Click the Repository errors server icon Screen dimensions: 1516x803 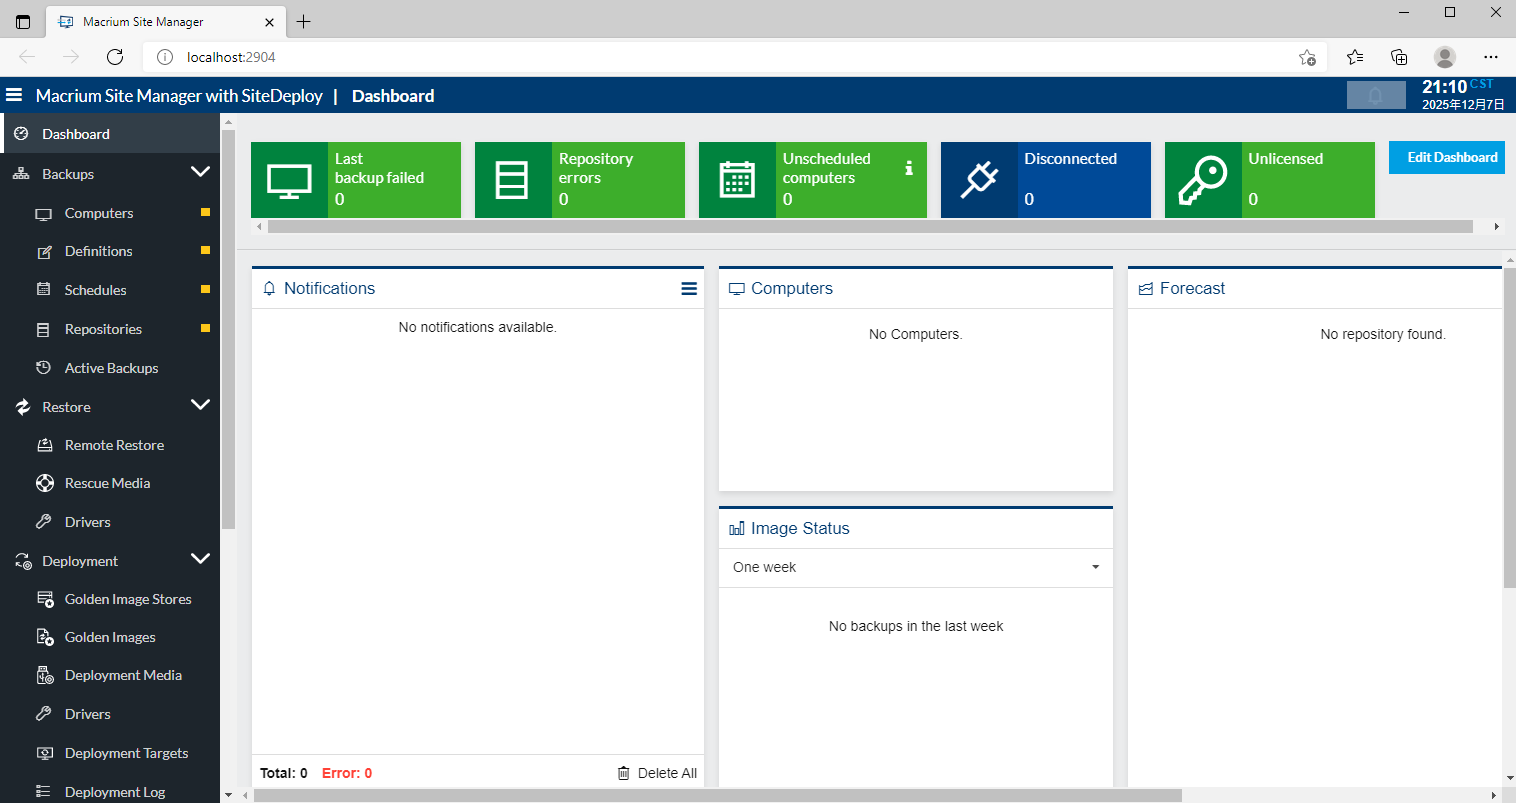tap(512, 180)
